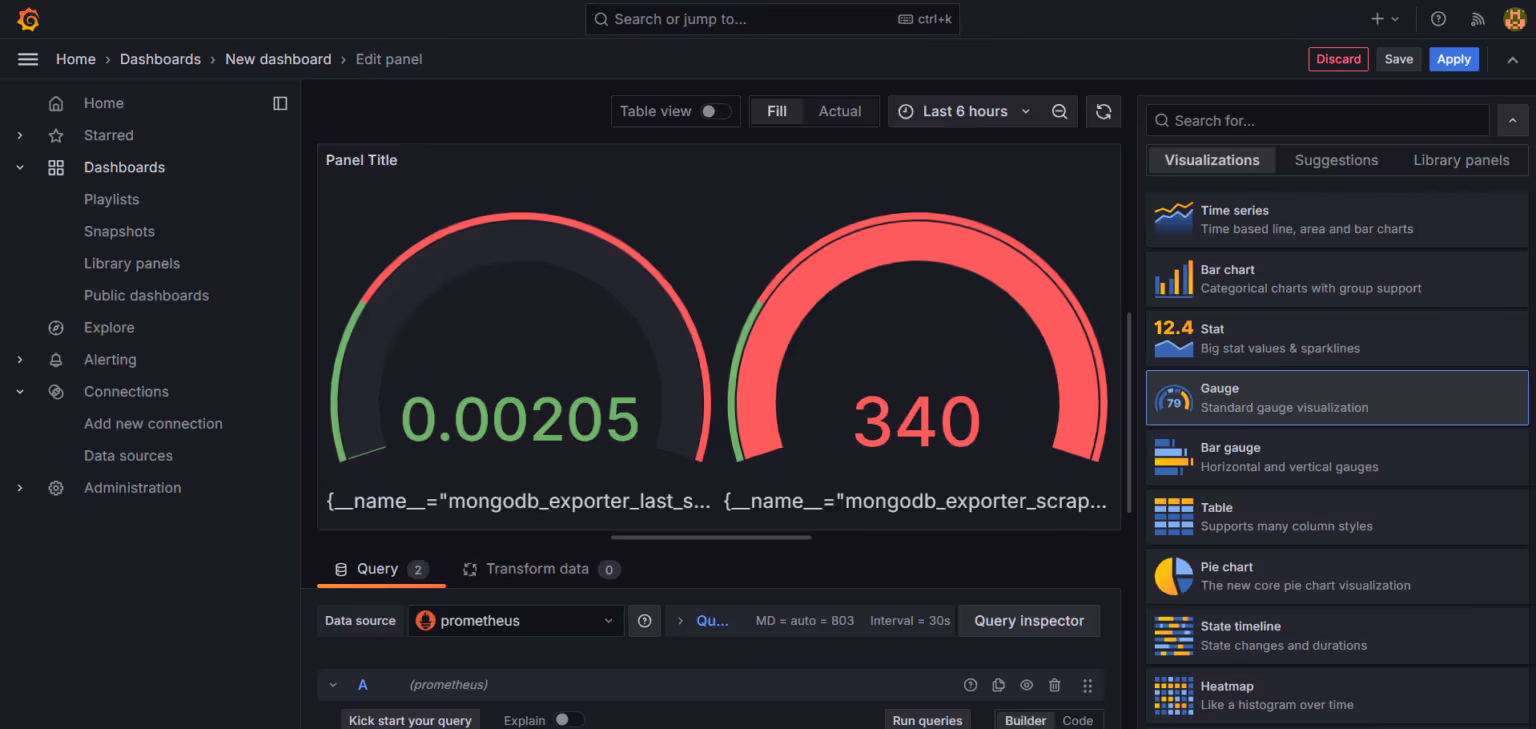Expand the Starred section

pos(20,136)
